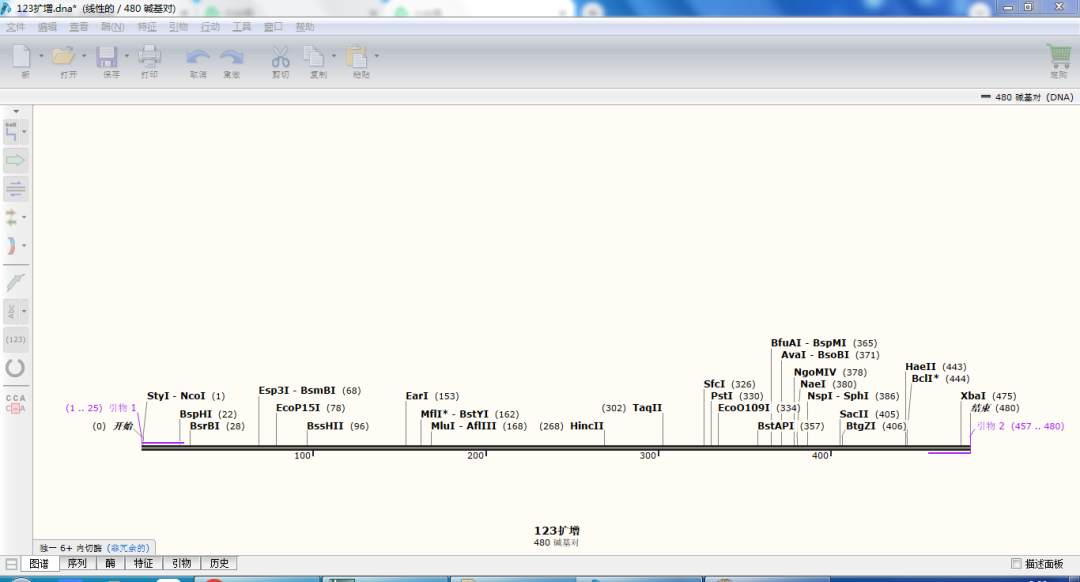1080x582 pixels.
Task: Click the 引物 2 (457 .. 480) primer label
Action: pyautogui.click(x=1020, y=426)
